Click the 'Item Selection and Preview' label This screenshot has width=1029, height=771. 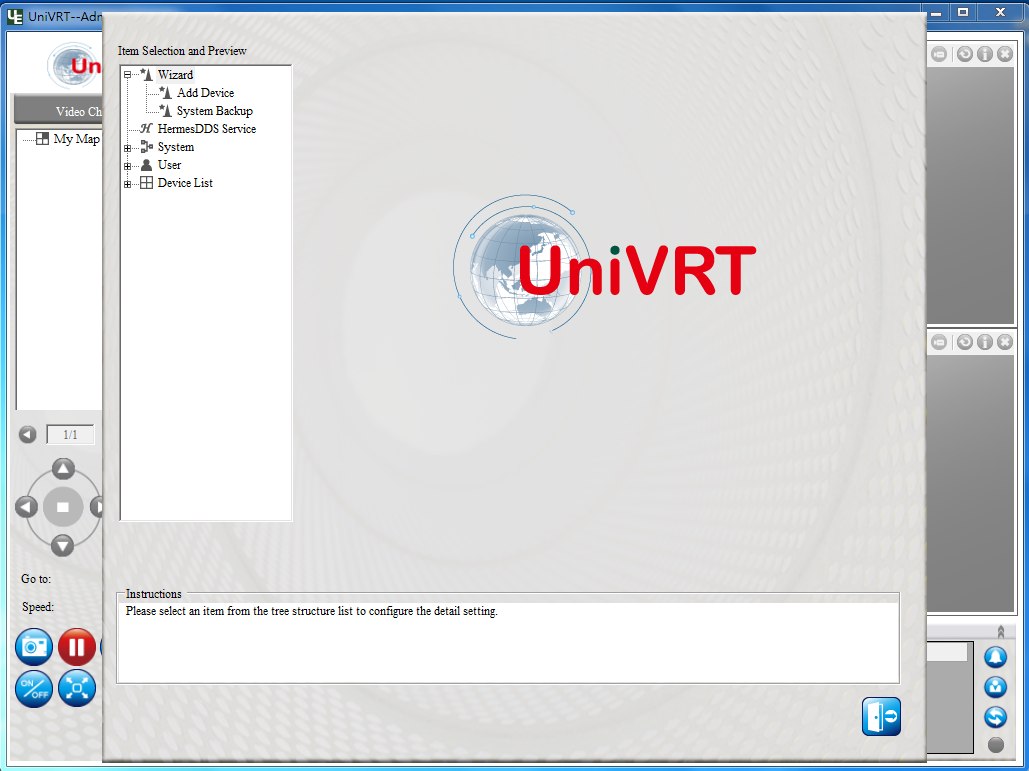(x=182, y=51)
